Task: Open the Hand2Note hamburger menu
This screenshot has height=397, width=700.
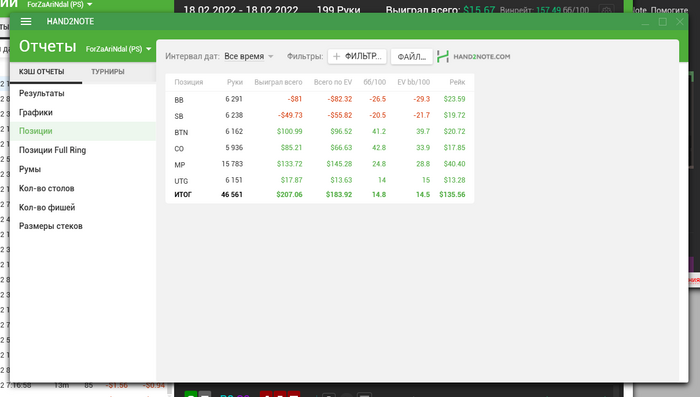Action: 26,21
